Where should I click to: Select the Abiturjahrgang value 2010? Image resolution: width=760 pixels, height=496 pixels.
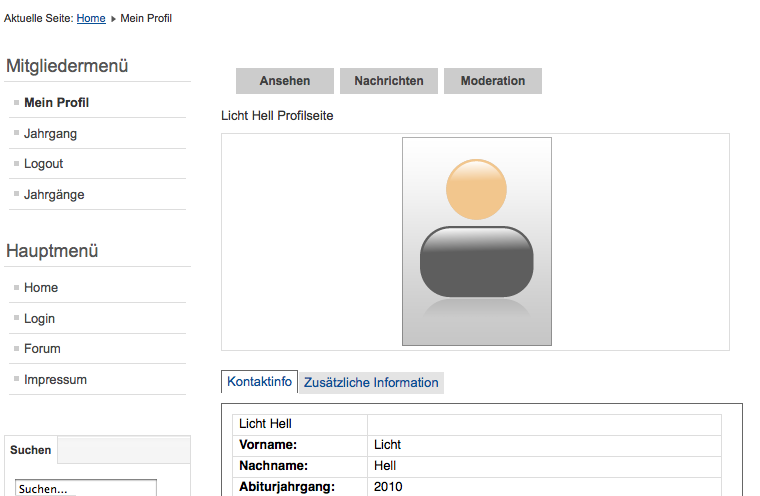(x=388, y=487)
